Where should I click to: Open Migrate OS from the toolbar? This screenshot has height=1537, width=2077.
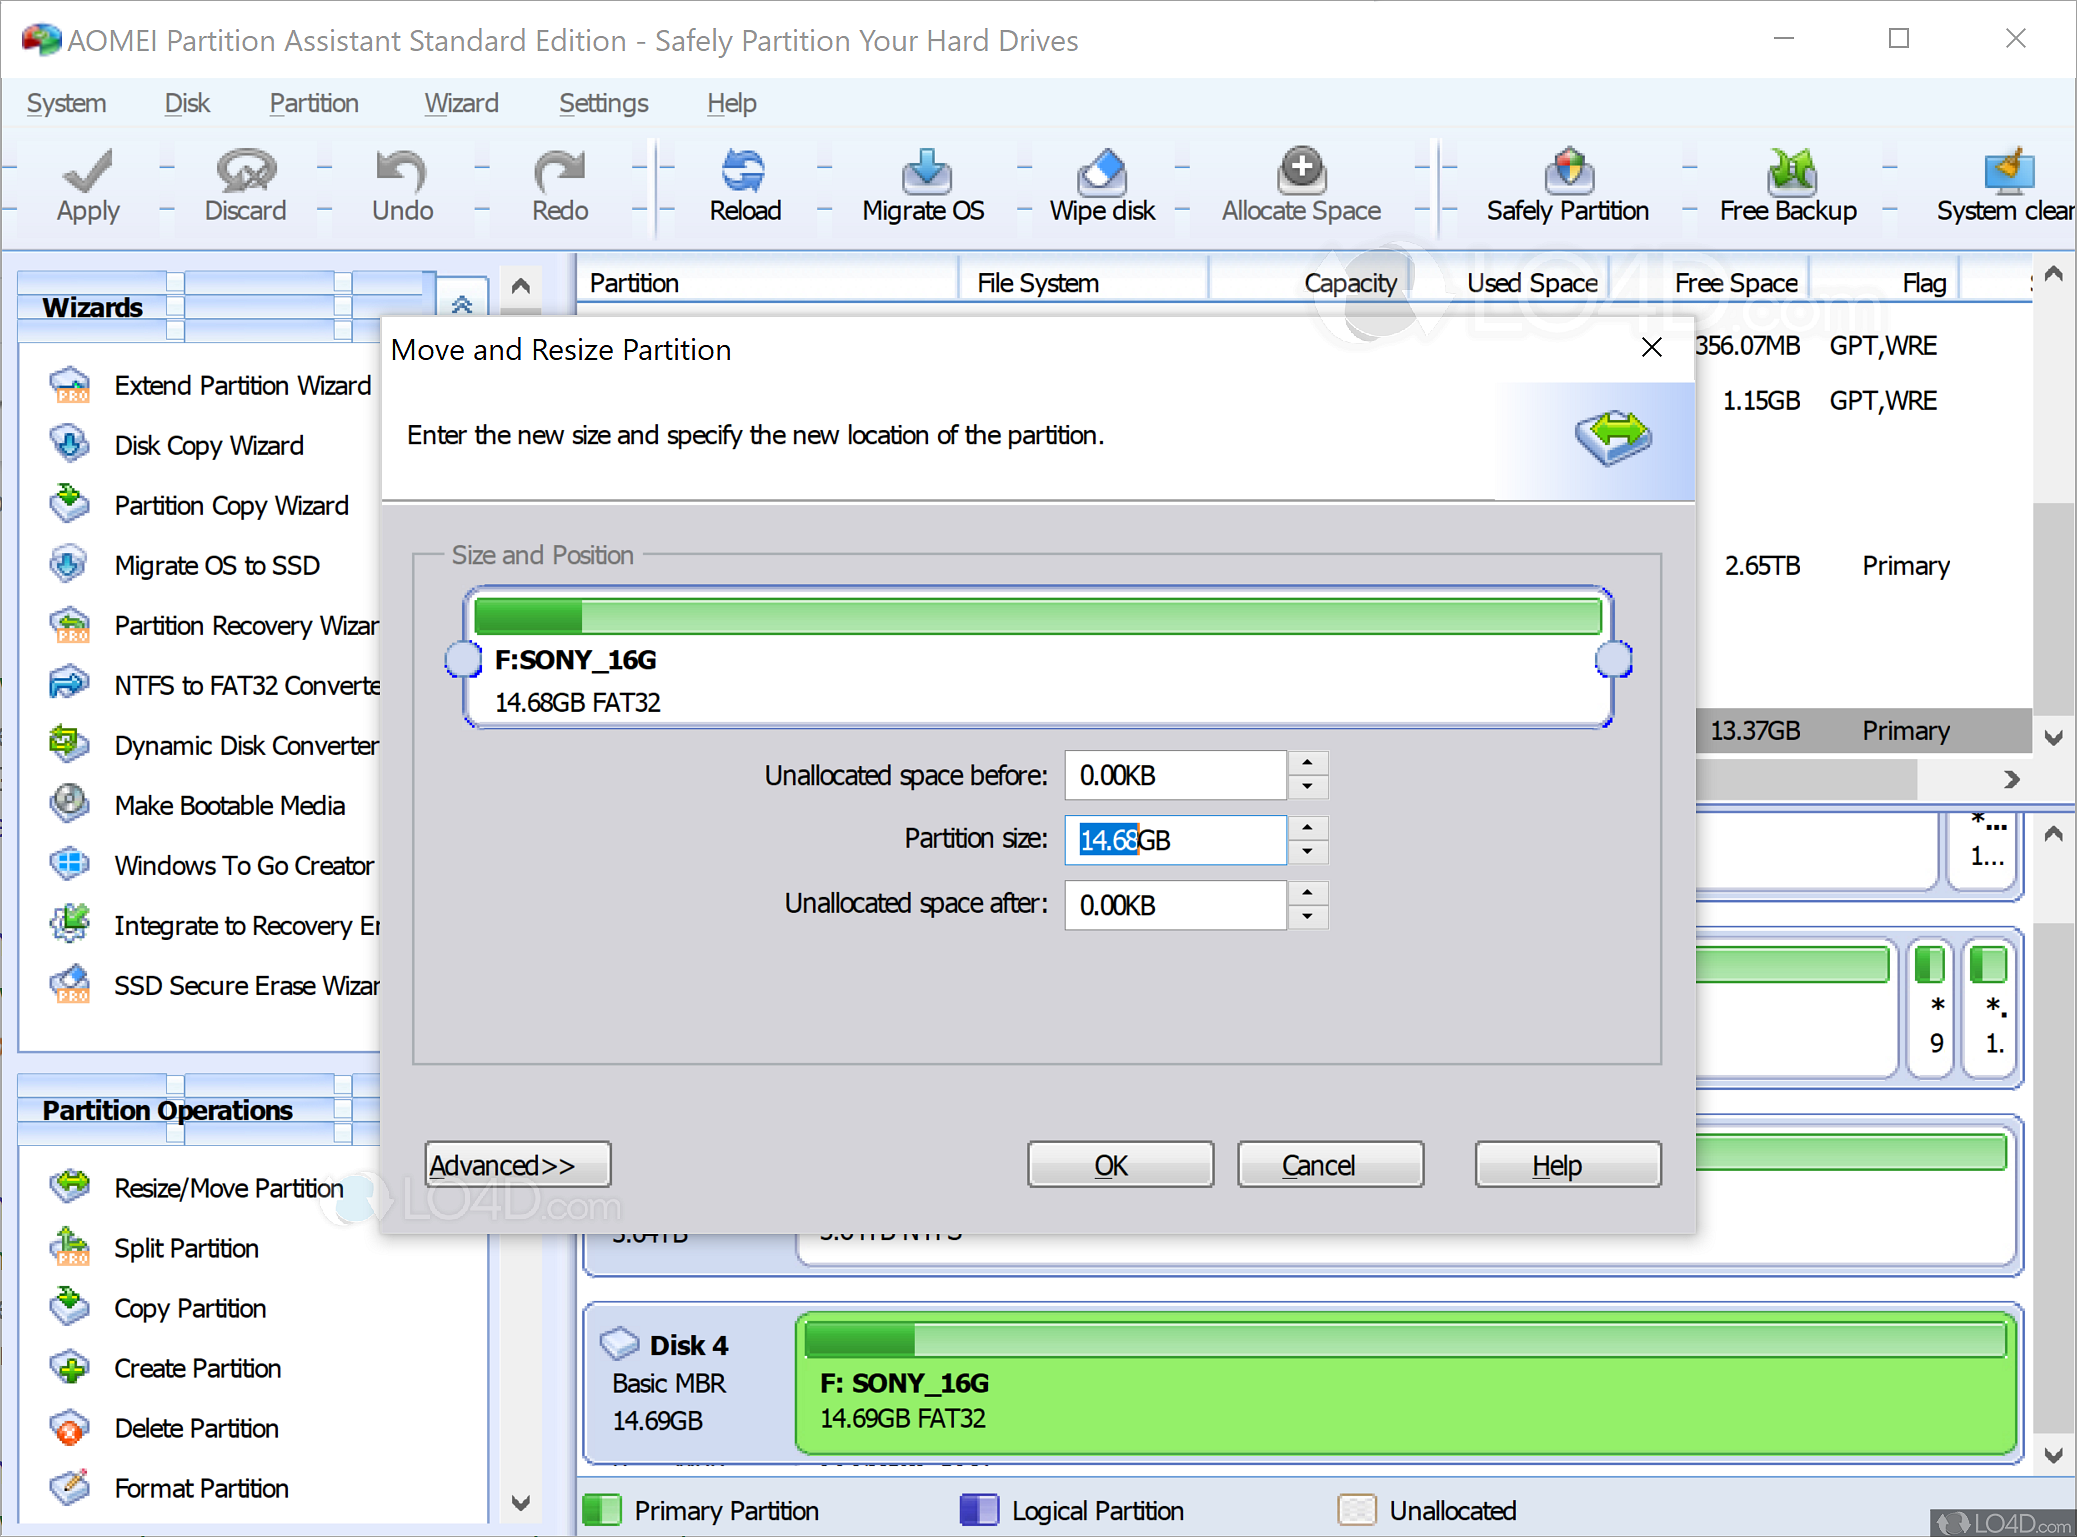pyautogui.click(x=922, y=186)
